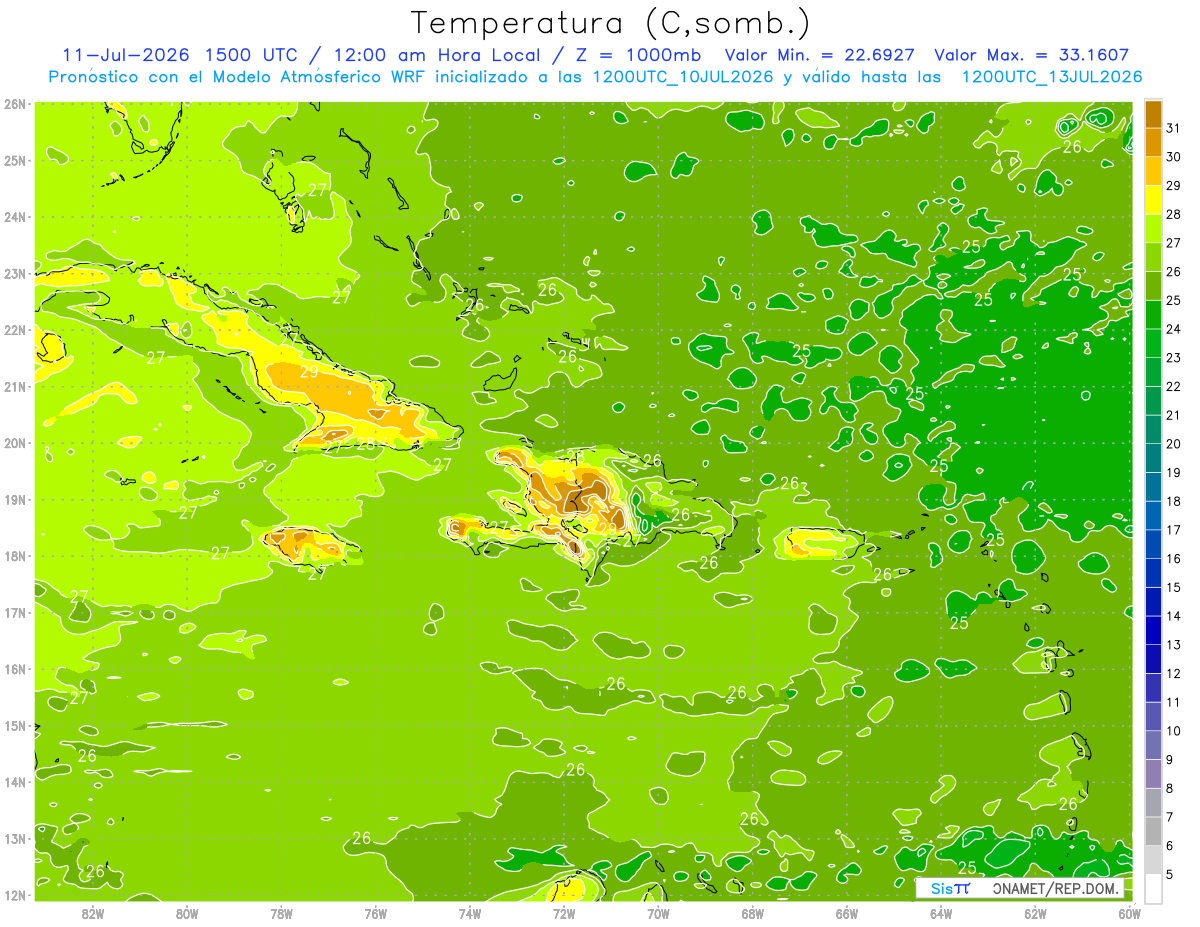The width and height of the screenshot is (1200, 927).
Task: Click the 74W longitude axis label
Action: click(470, 912)
